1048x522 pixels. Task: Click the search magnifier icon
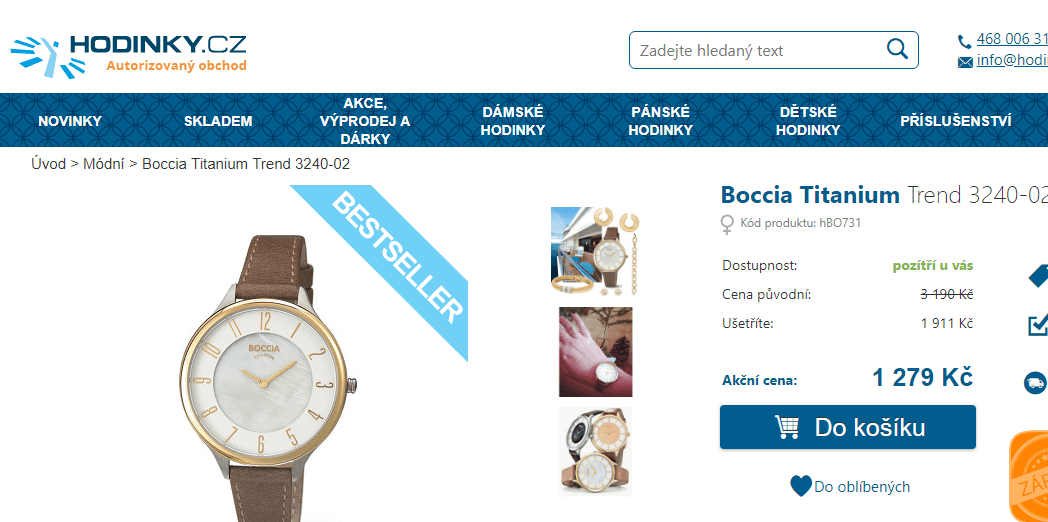897,49
